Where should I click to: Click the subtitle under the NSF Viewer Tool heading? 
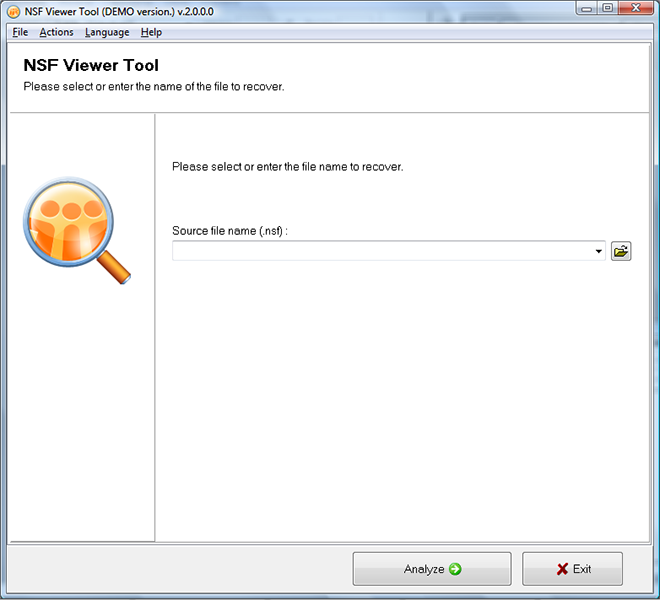tap(154, 86)
